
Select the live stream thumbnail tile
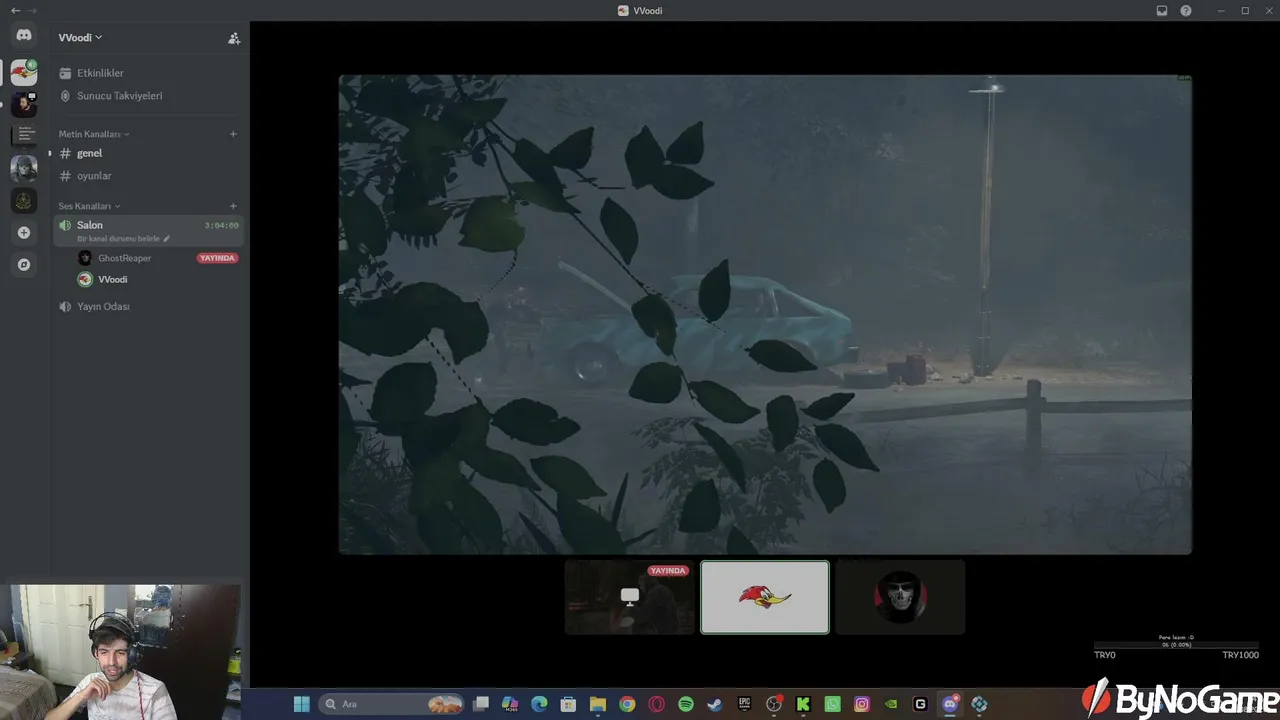(x=629, y=597)
